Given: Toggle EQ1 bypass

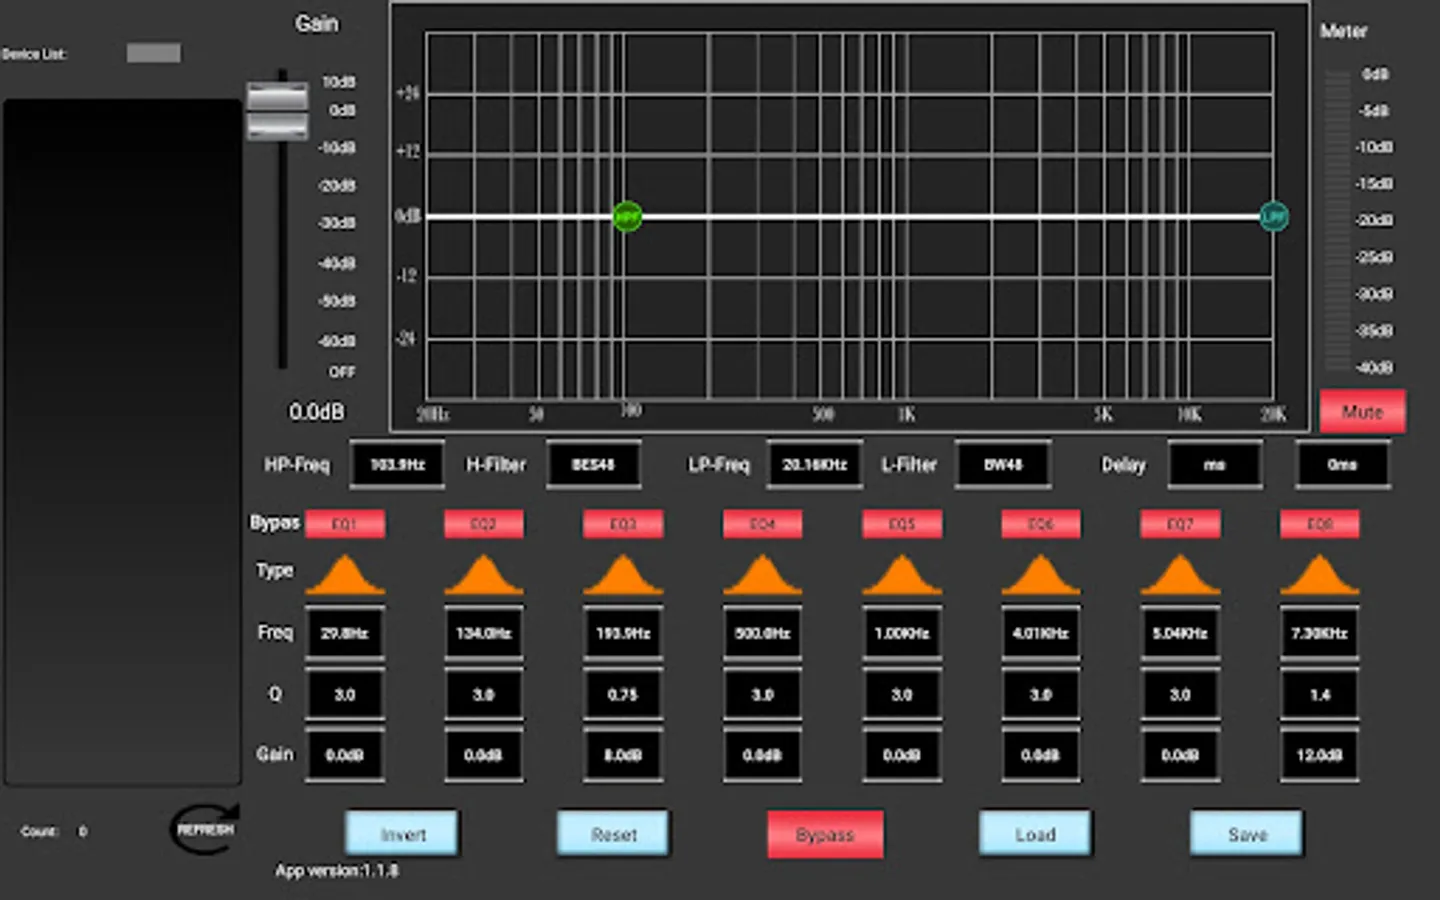Looking at the screenshot, I should [344, 524].
